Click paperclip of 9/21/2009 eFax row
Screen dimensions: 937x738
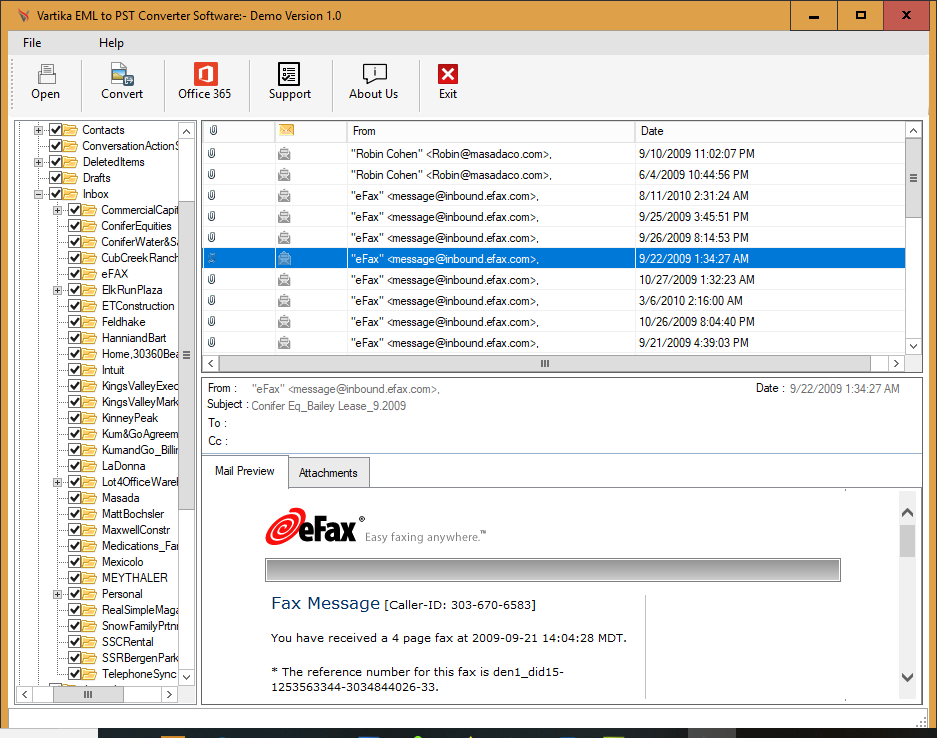212,342
